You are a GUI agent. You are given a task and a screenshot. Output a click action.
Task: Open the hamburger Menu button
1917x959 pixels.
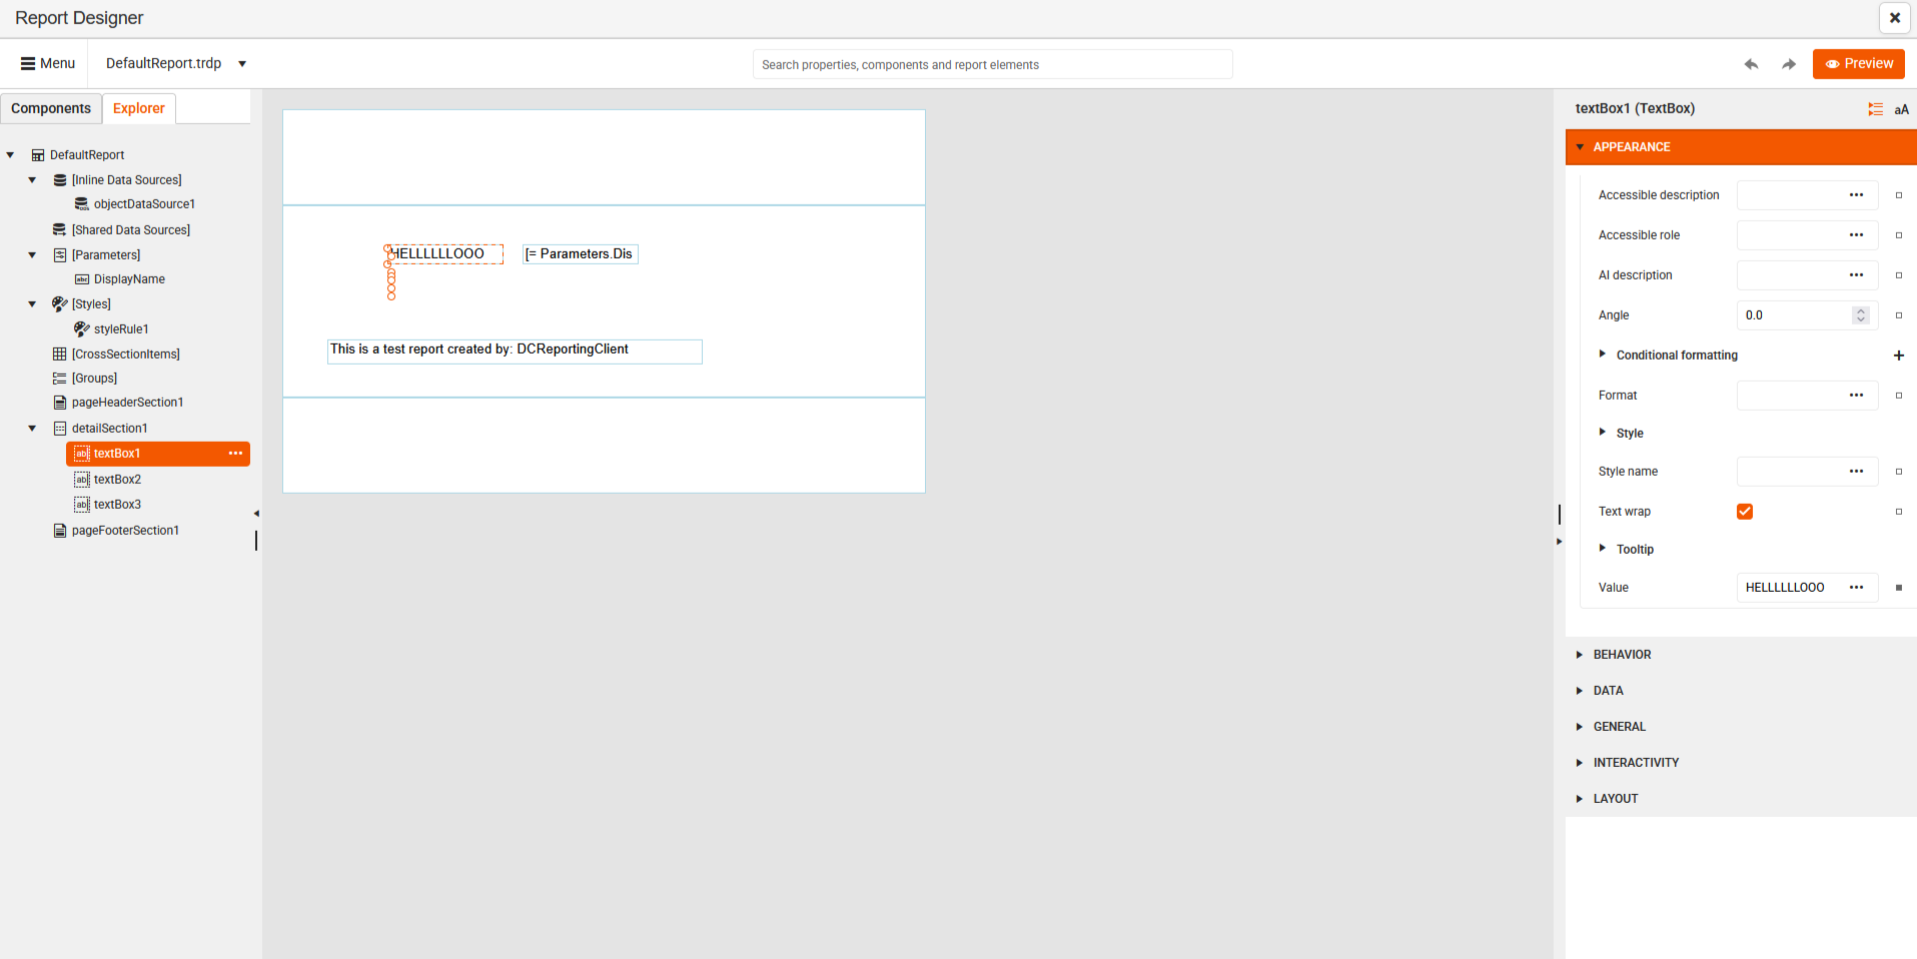[47, 63]
